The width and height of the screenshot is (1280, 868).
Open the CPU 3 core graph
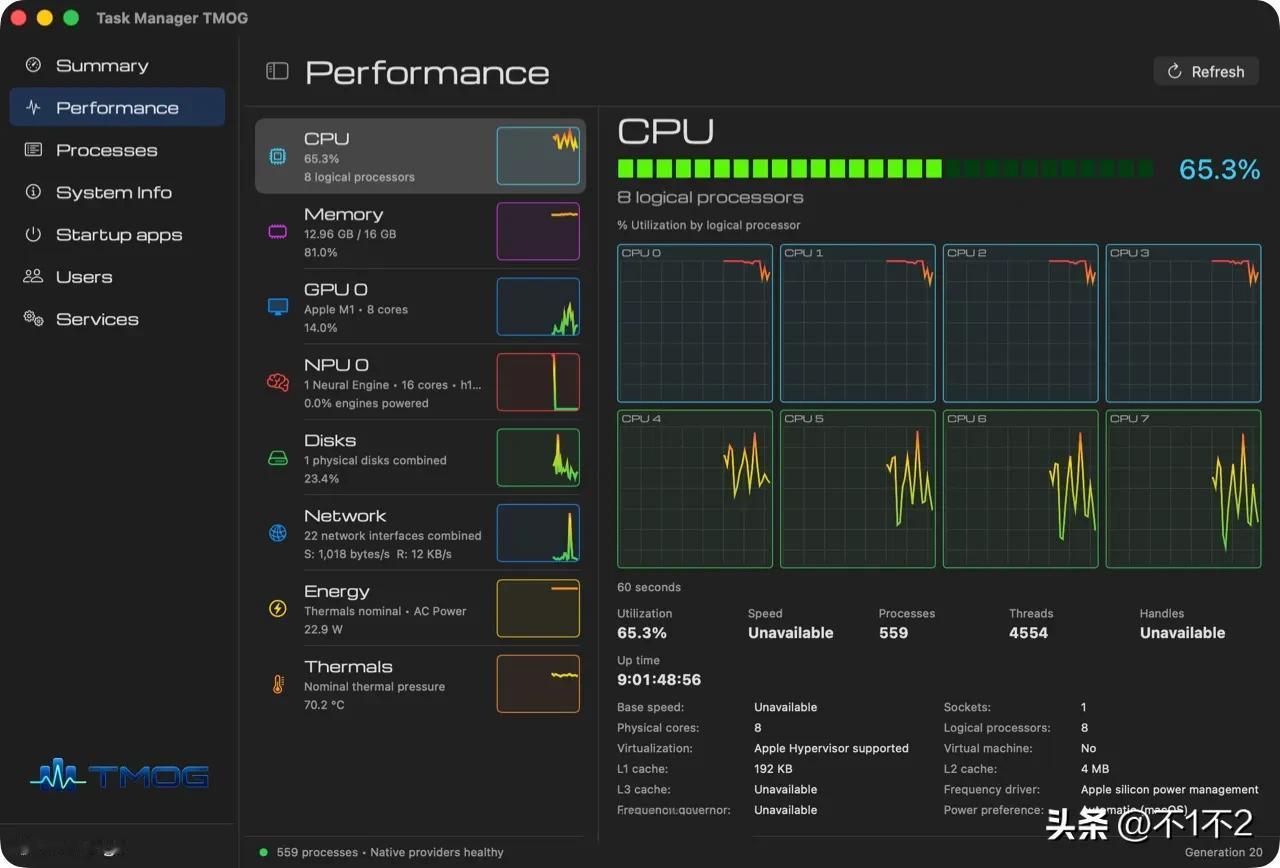tap(1184, 323)
